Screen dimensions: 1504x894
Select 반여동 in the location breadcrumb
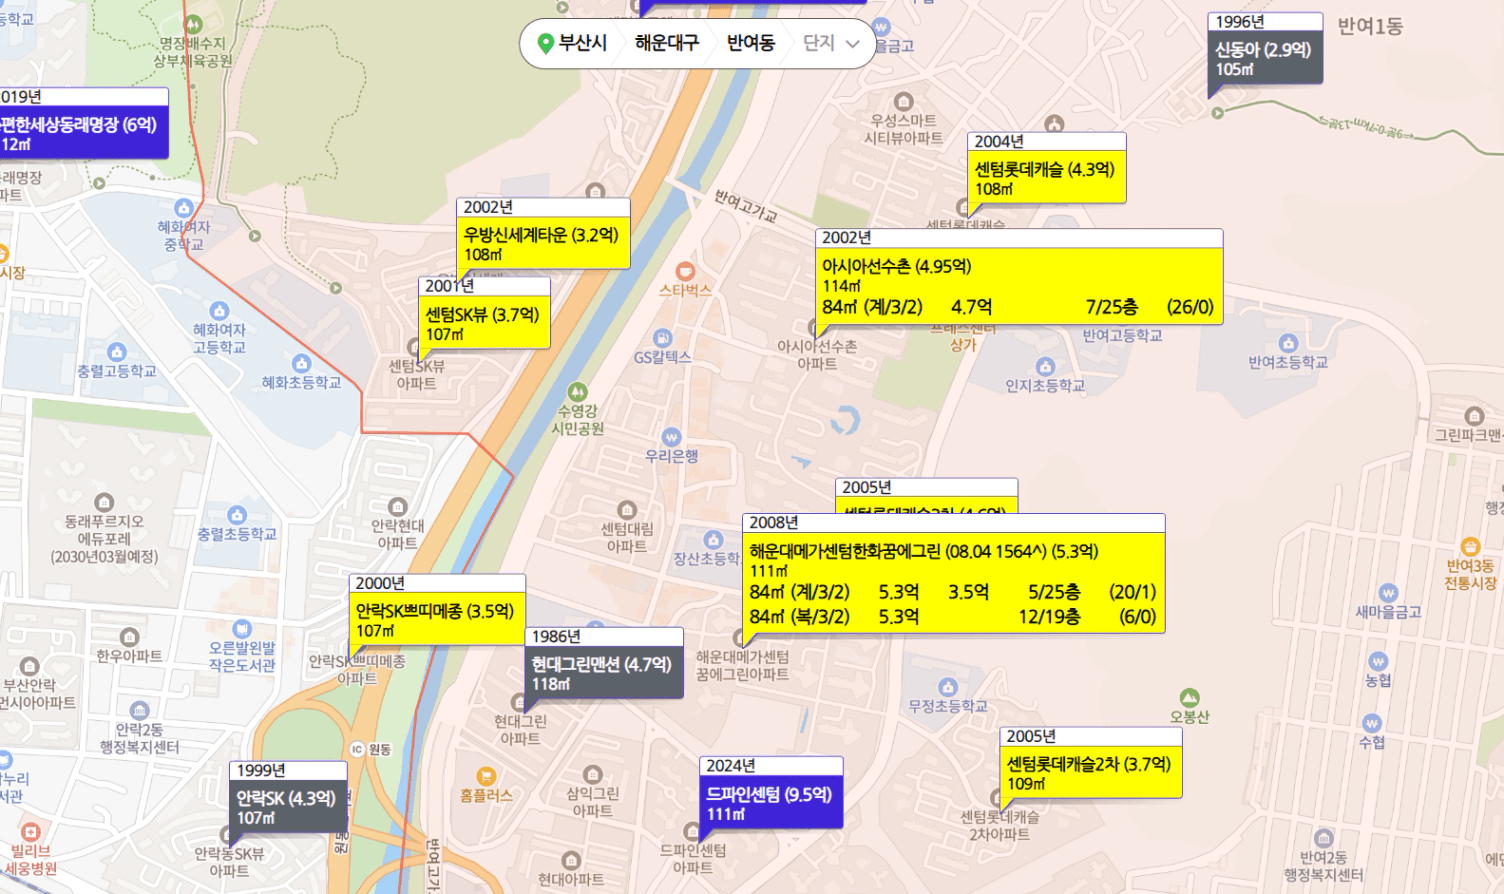tap(751, 43)
